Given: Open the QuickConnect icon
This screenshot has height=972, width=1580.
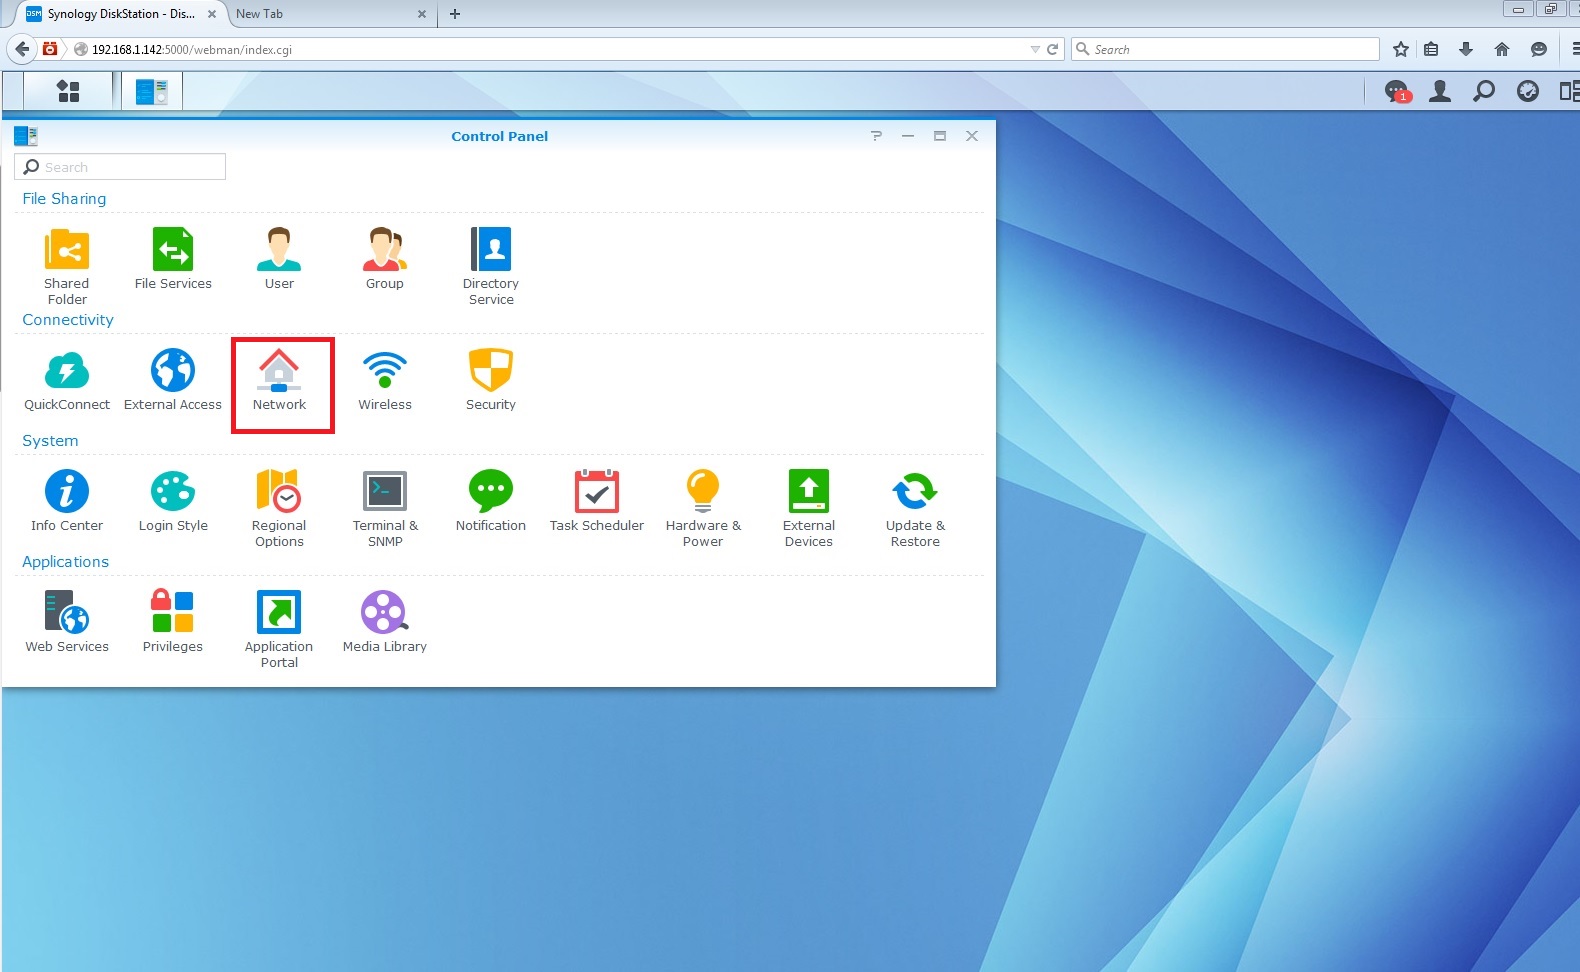Looking at the screenshot, I should [67, 381].
